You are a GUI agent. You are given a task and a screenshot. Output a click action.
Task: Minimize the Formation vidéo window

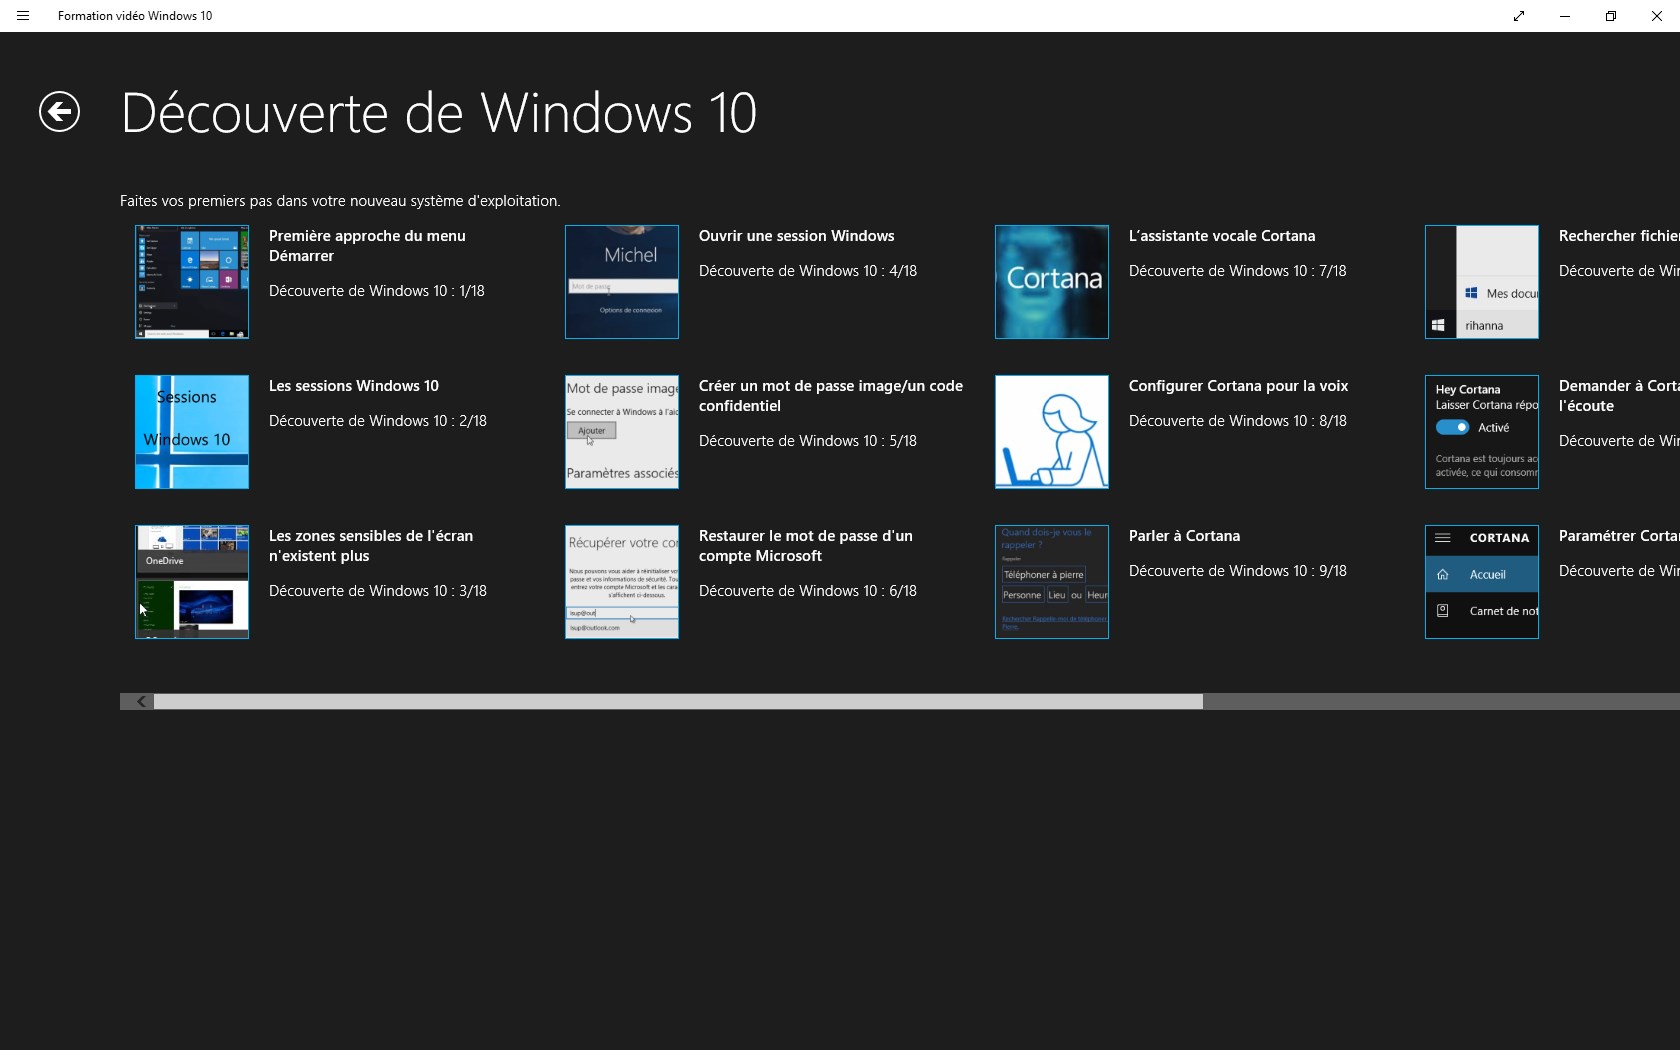pos(1565,16)
